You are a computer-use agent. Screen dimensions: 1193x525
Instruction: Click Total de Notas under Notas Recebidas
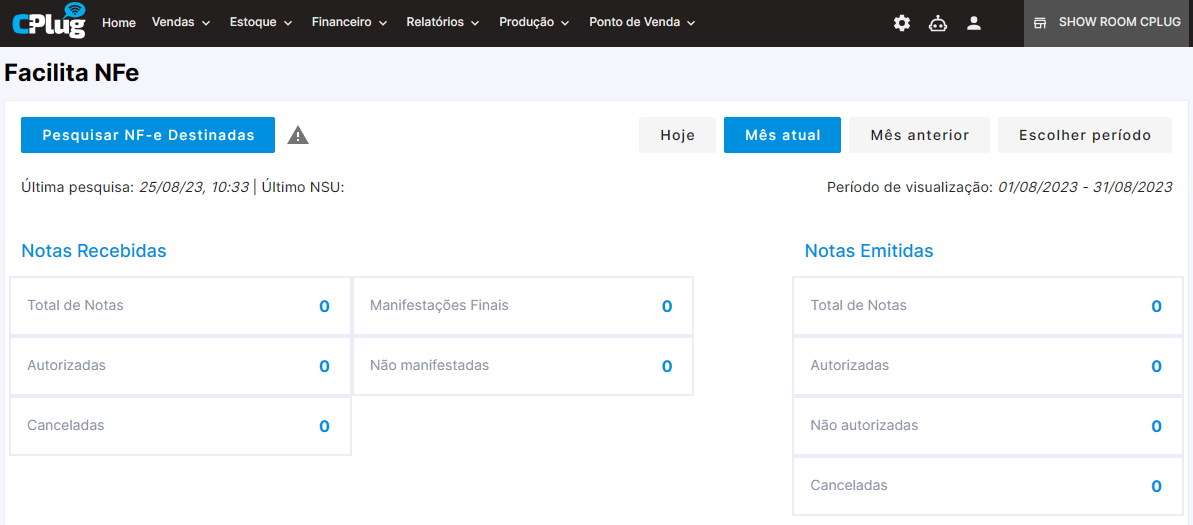pos(180,306)
